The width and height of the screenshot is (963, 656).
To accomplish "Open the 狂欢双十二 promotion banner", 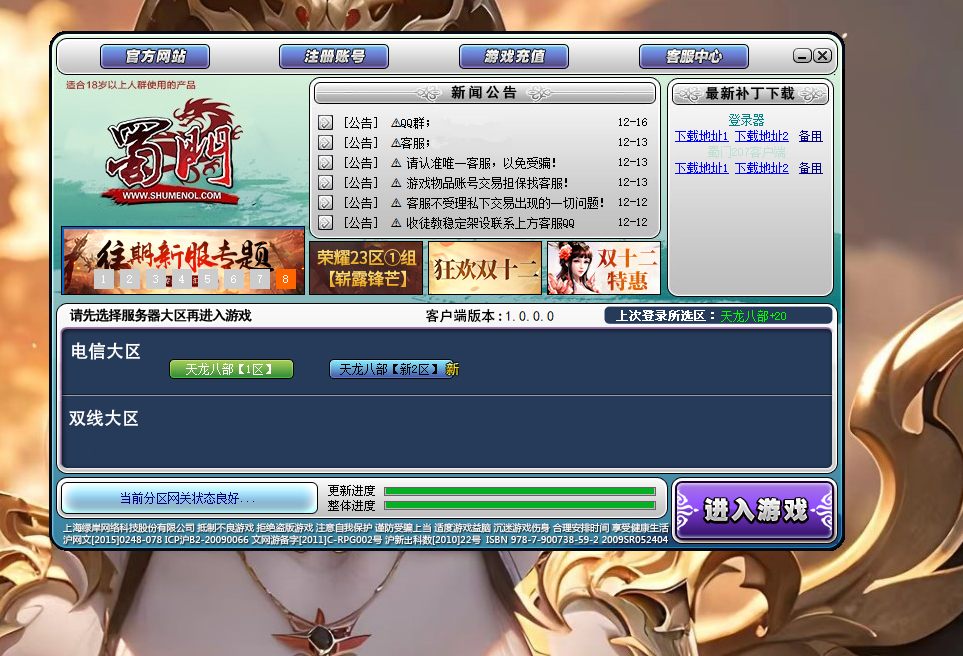I will pos(485,268).
